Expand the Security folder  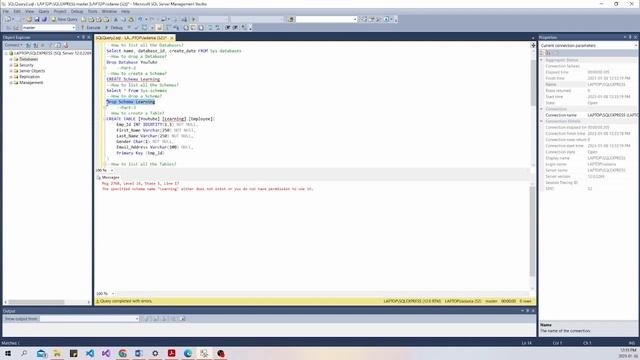point(11,65)
